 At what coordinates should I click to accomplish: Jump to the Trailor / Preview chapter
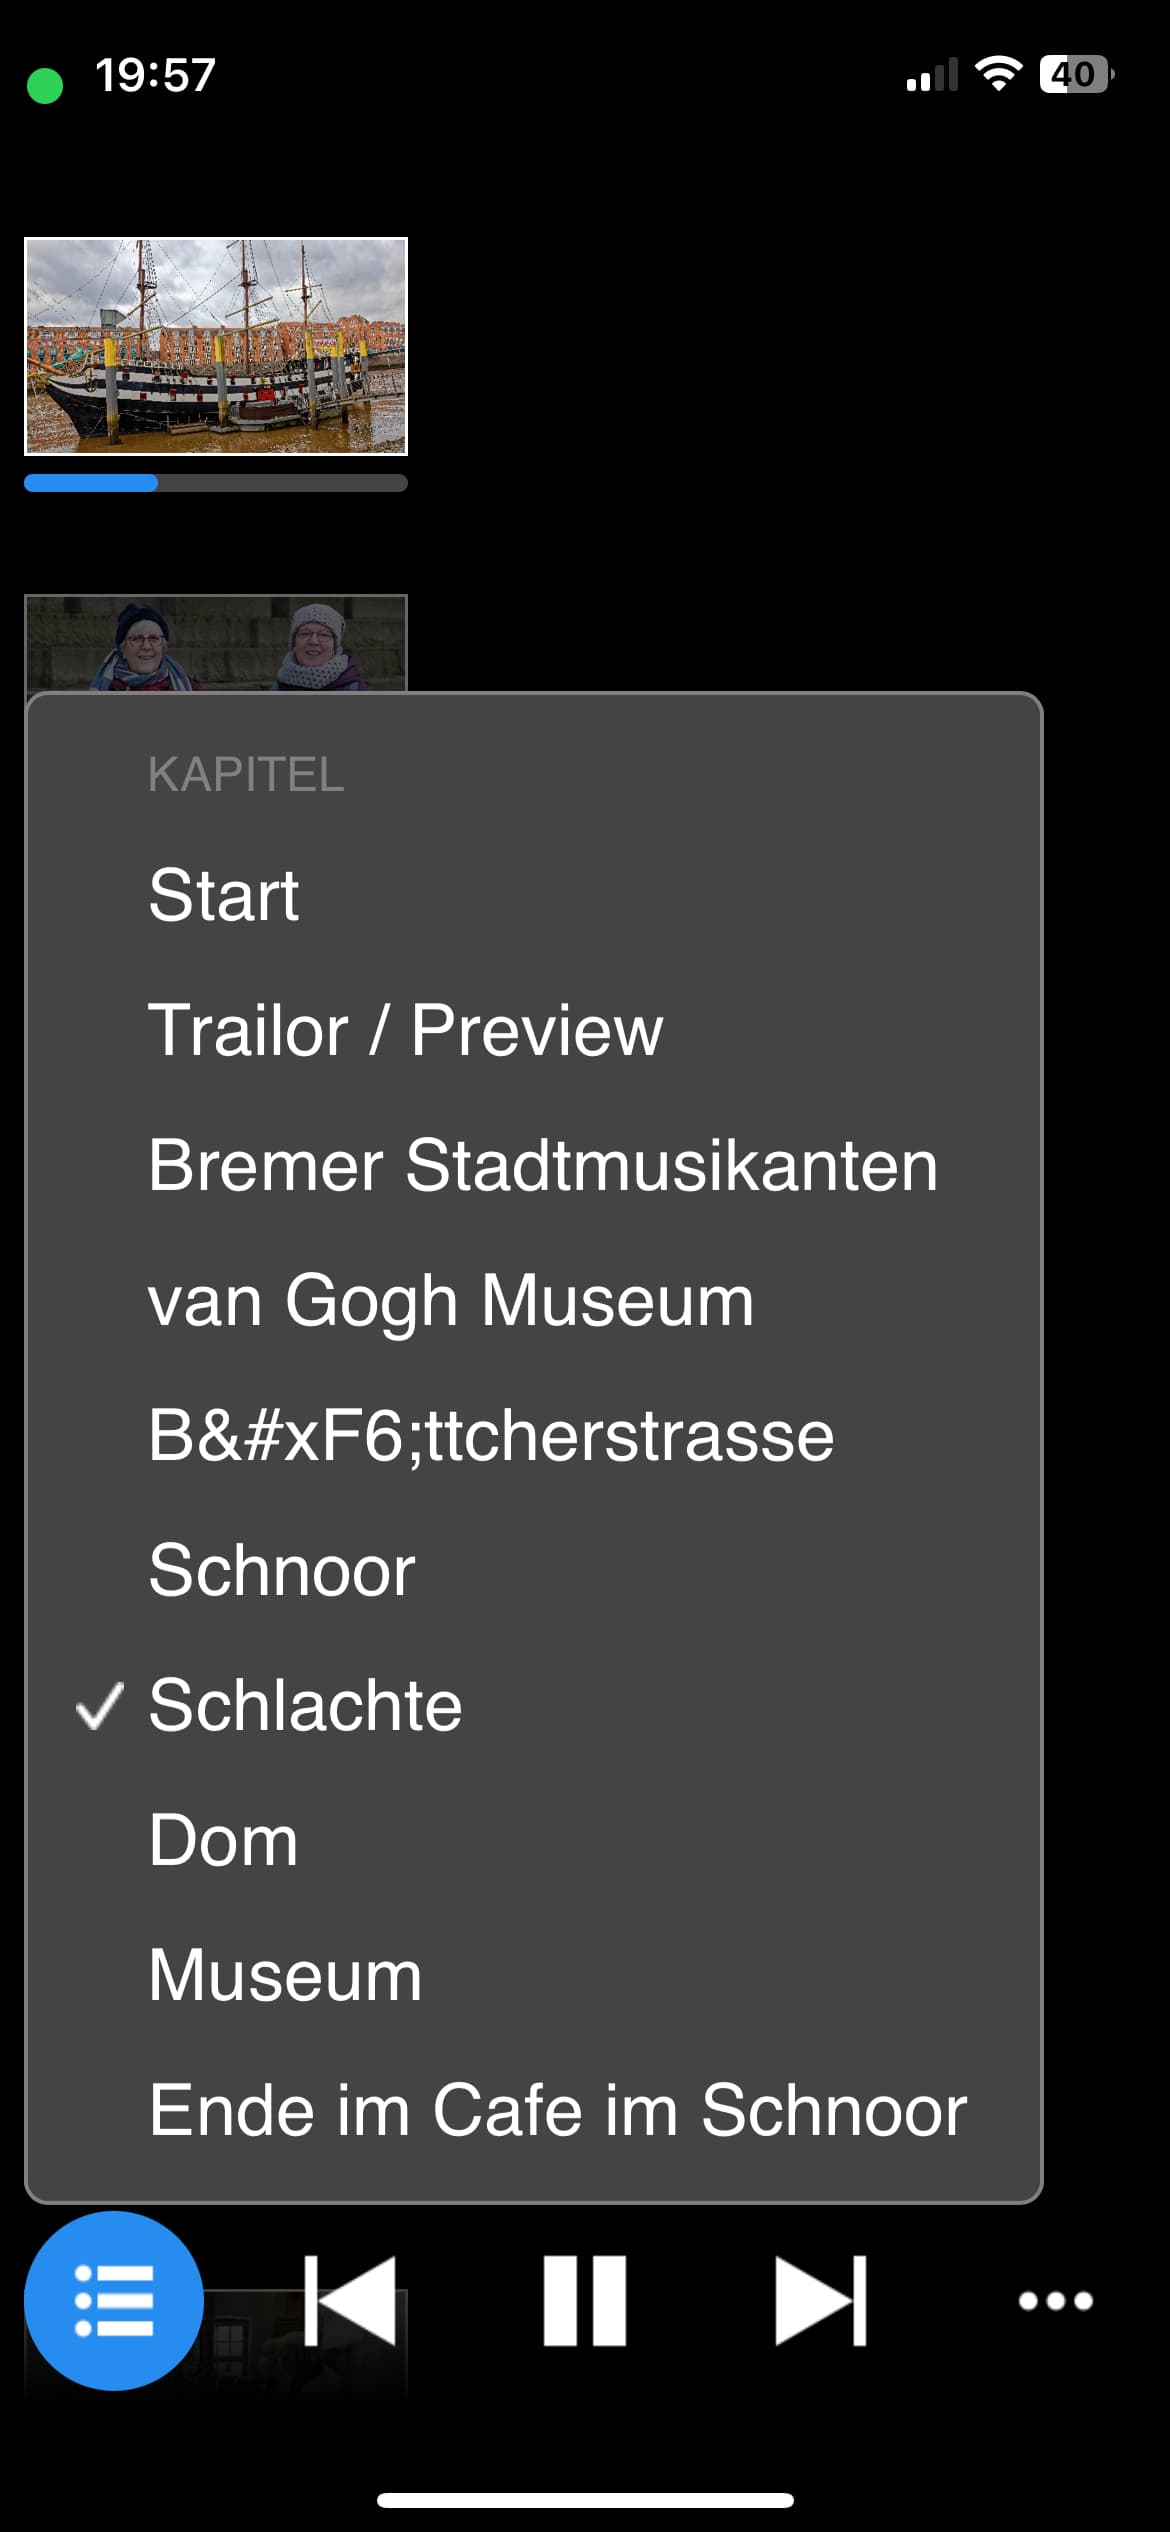[x=534, y=1030]
